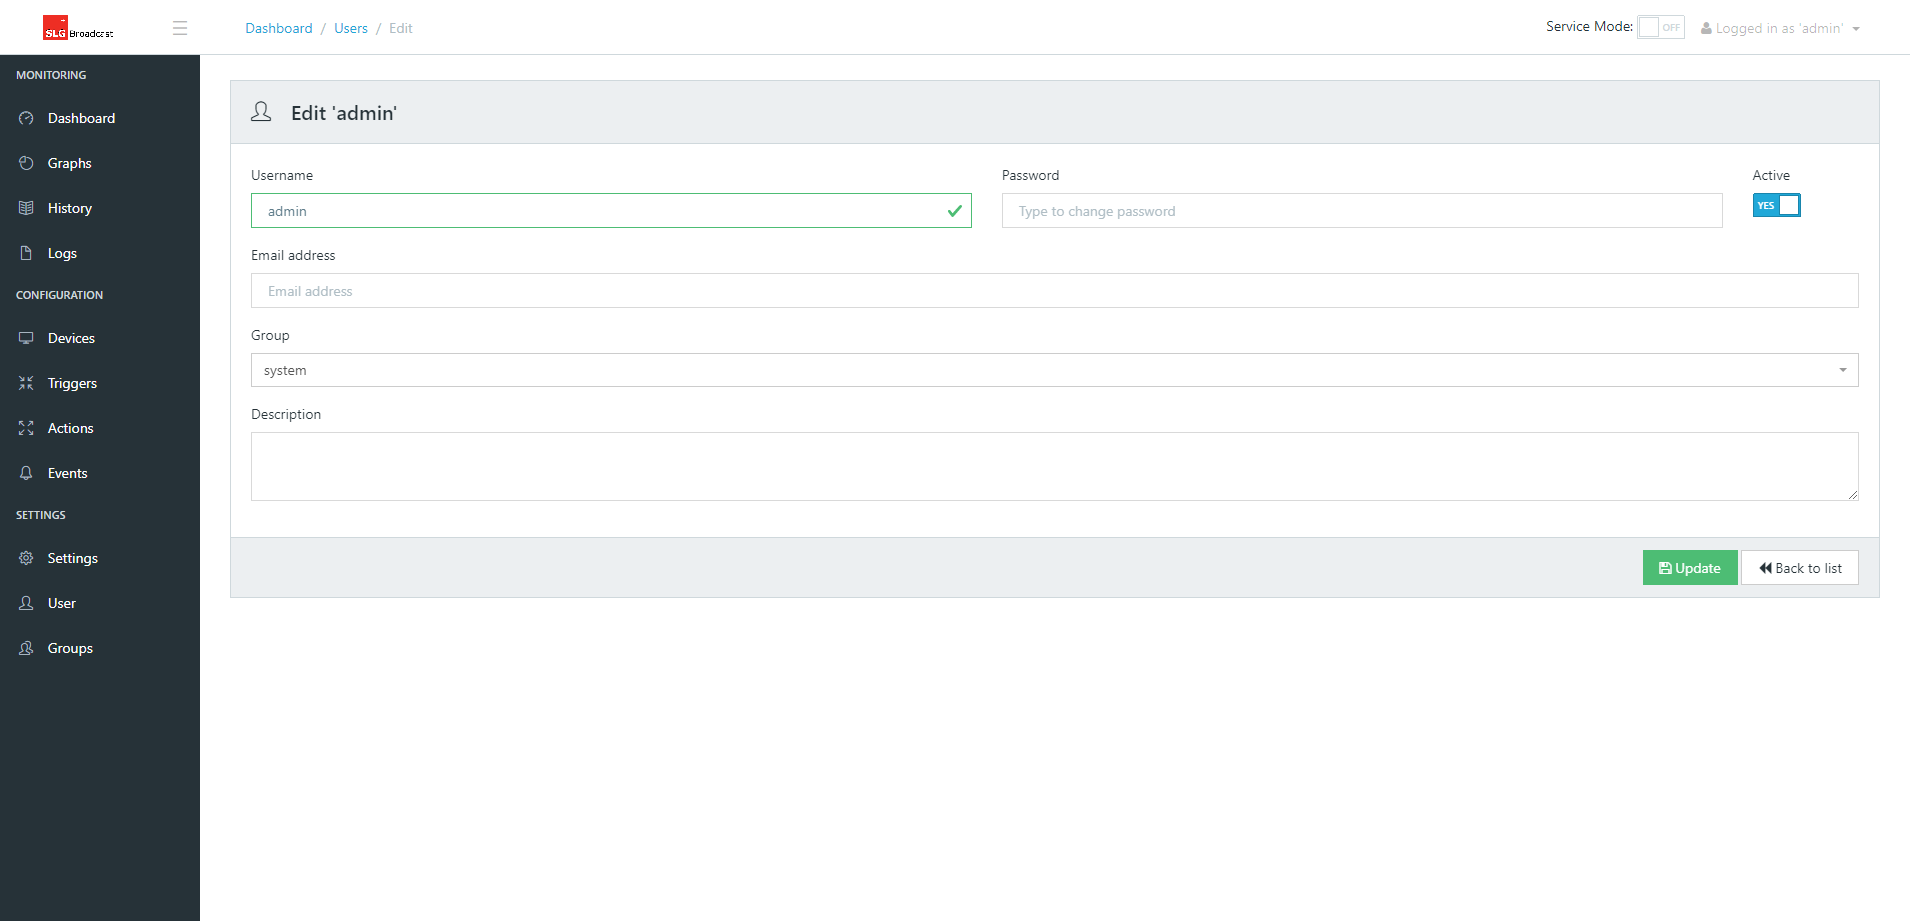Disable the Active user toggle
The image size is (1910, 921).
(x=1776, y=205)
